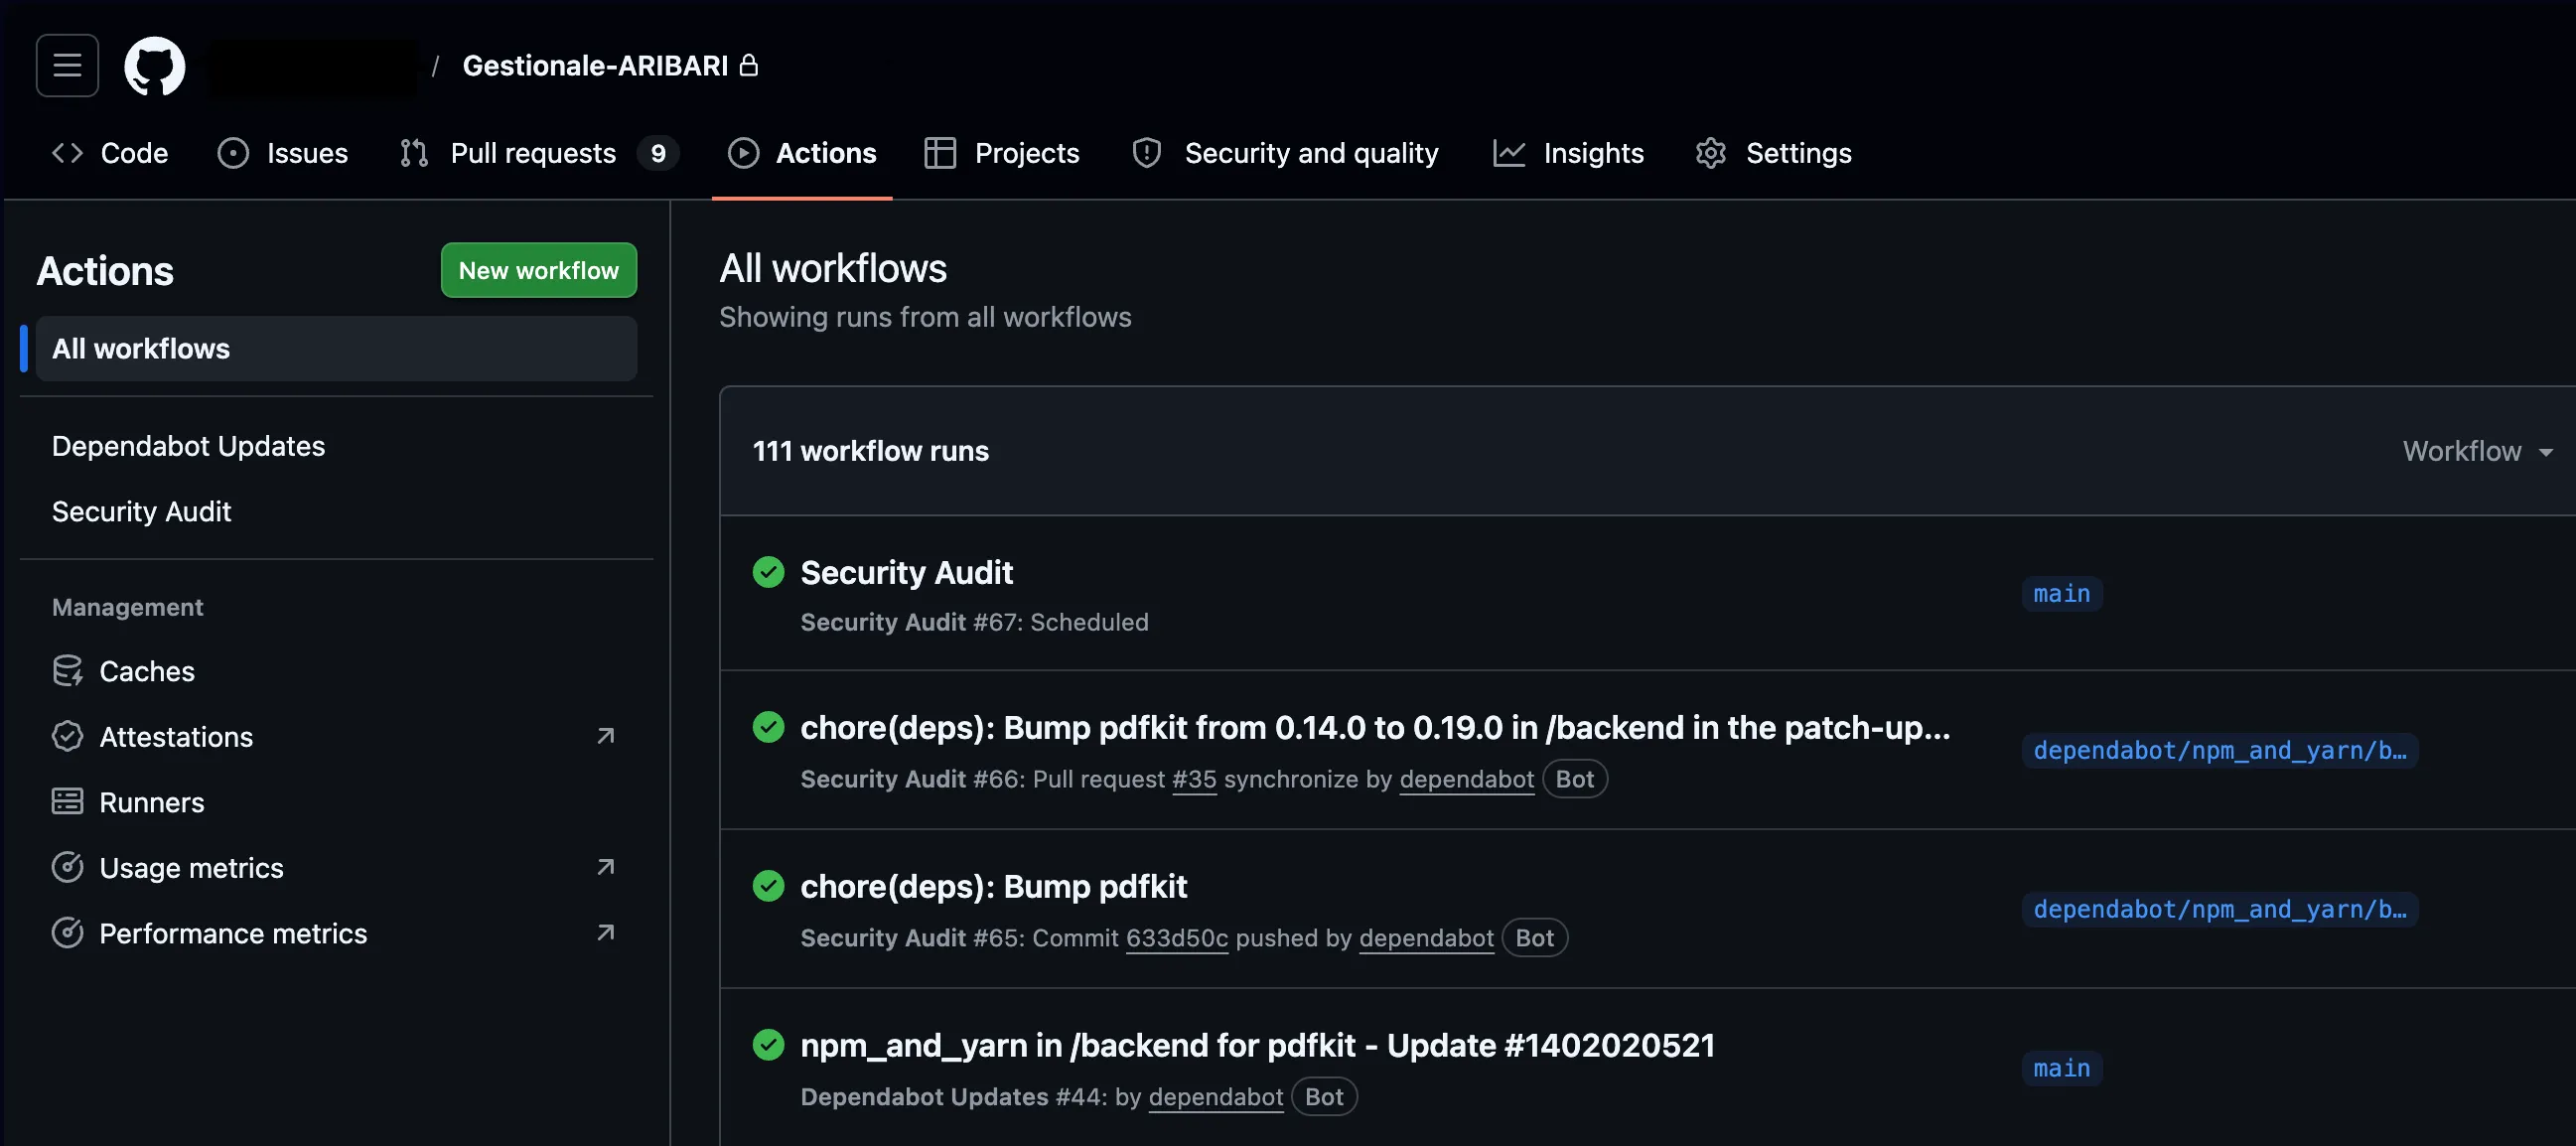This screenshot has width=2576, height=1146.
Task: Click success checkmark of Security Audit #65 run
Action: (x=768, y=886)
